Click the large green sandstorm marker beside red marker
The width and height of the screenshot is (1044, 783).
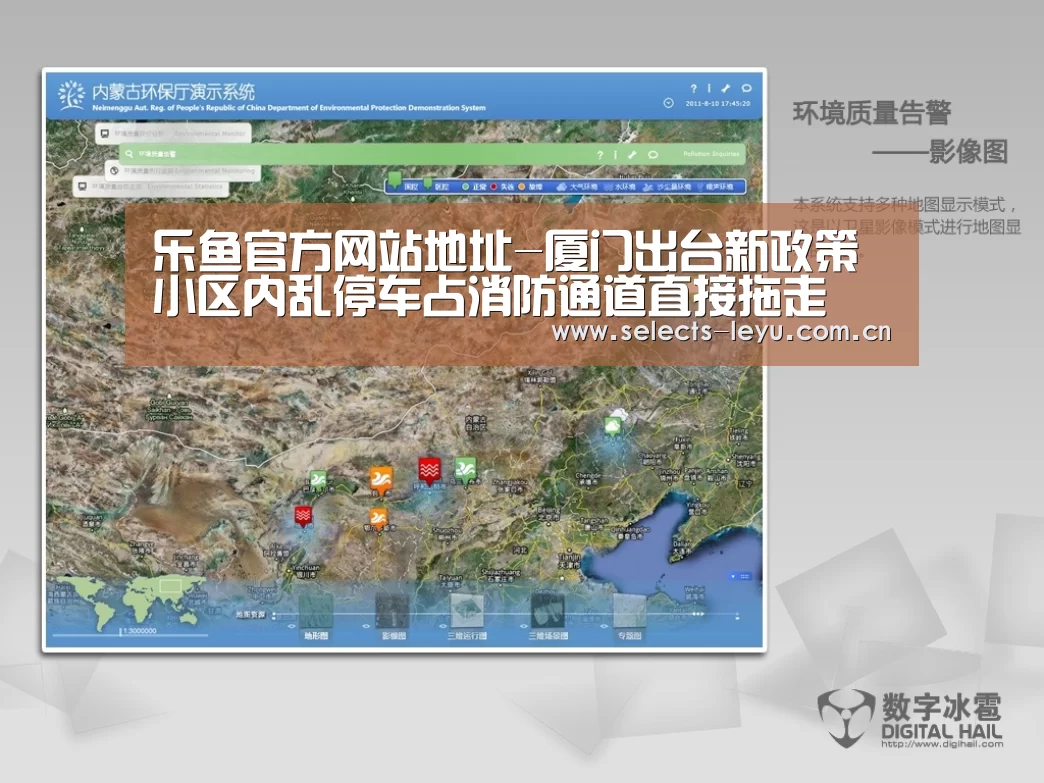tap(465, 471)
